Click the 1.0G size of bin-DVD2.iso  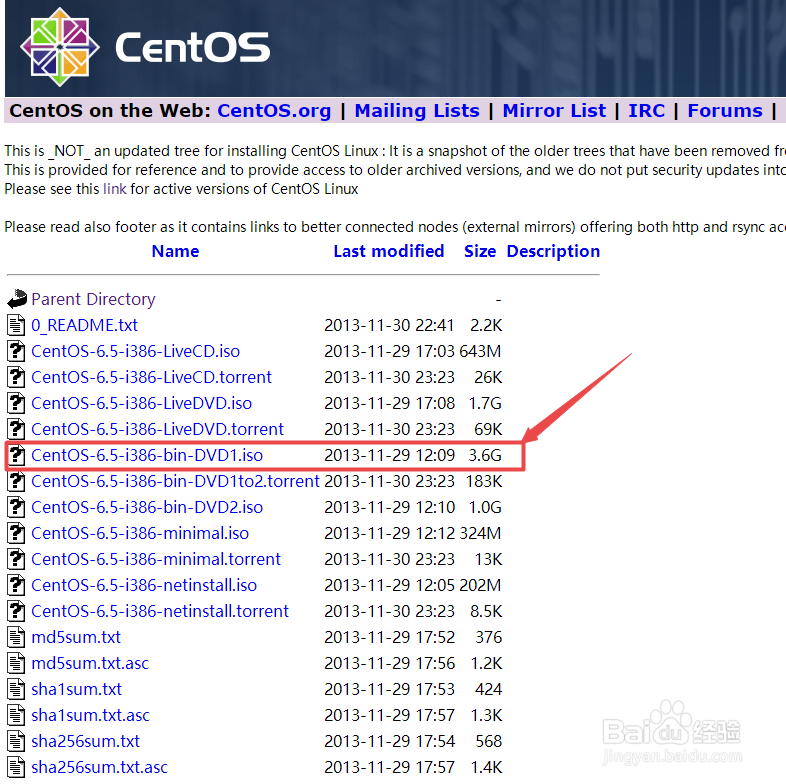click(485, 508)
